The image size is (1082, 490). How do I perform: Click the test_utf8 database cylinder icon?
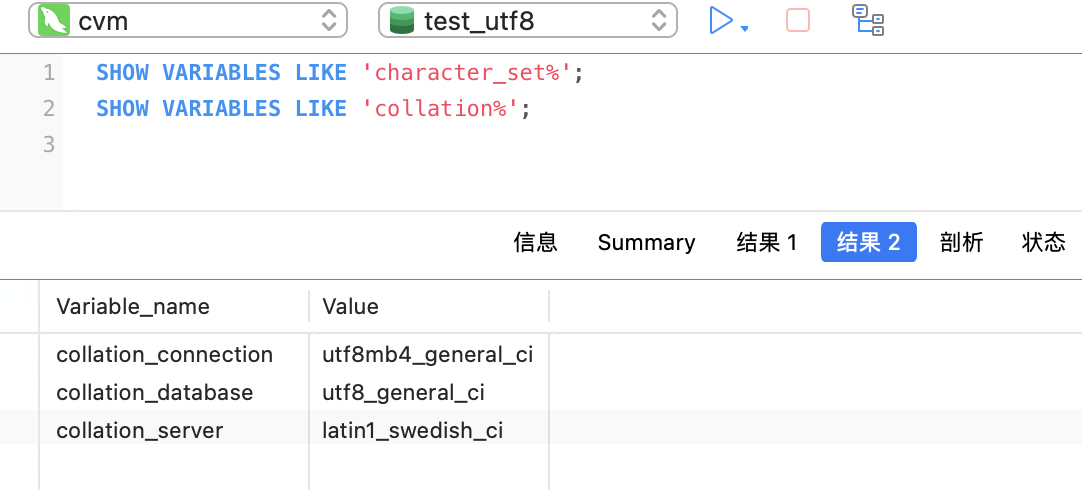tap(402, 20)
